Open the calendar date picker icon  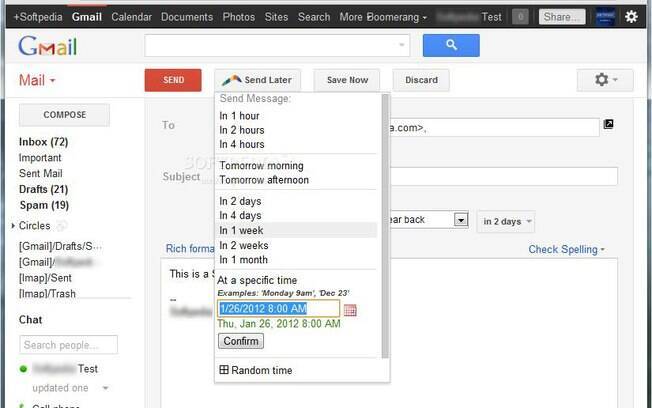click(x=350, y=310)
